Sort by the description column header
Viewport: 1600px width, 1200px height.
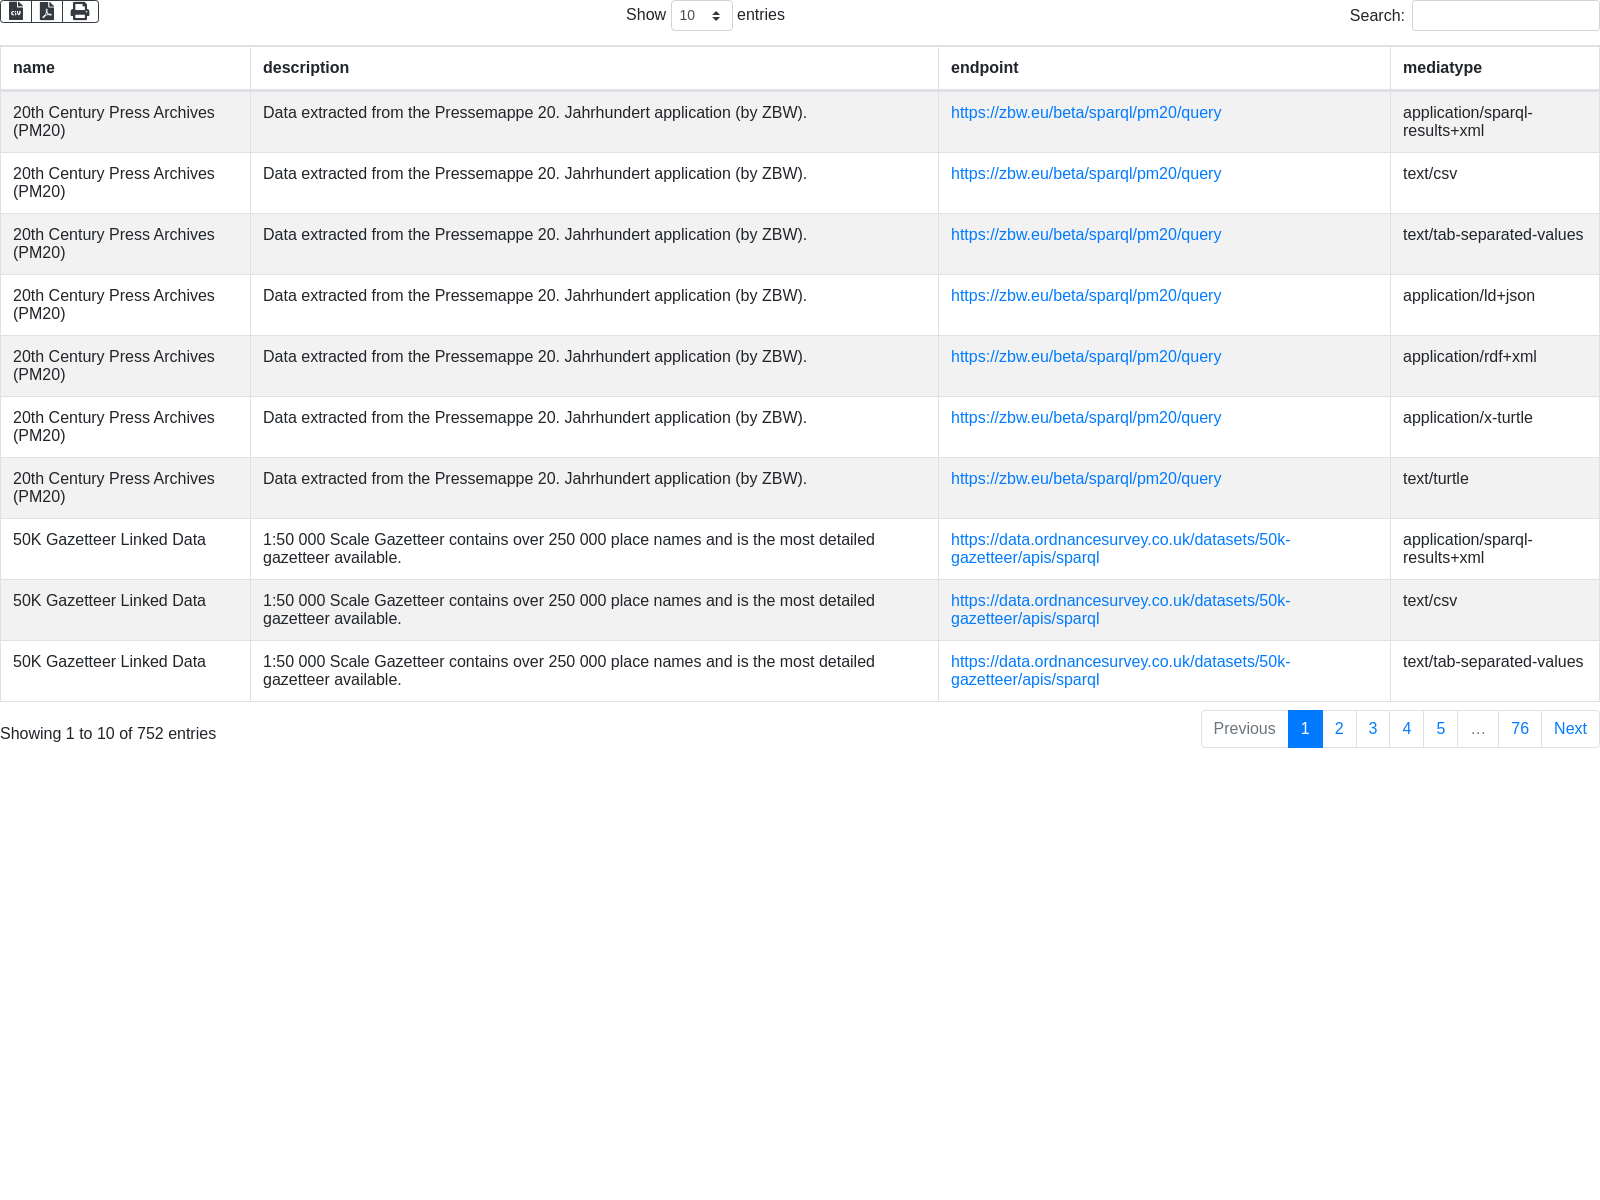(x=306, y=68)
